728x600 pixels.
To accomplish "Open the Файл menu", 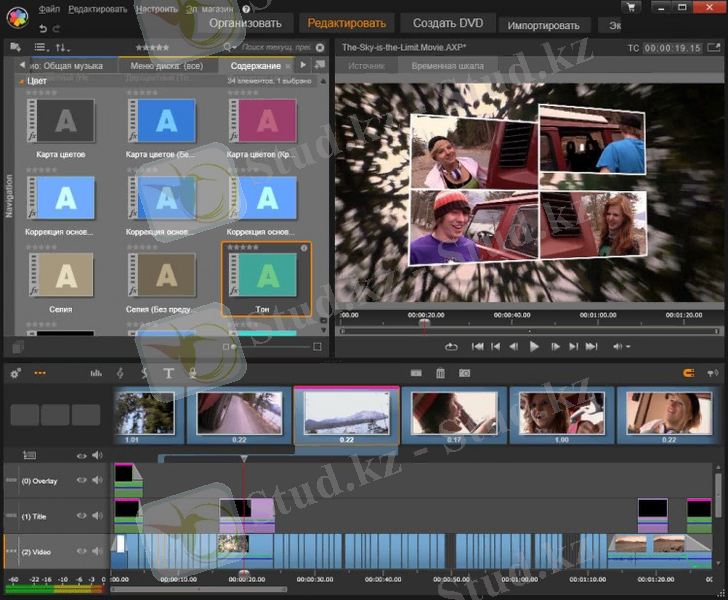I will [x=49, y=8].
